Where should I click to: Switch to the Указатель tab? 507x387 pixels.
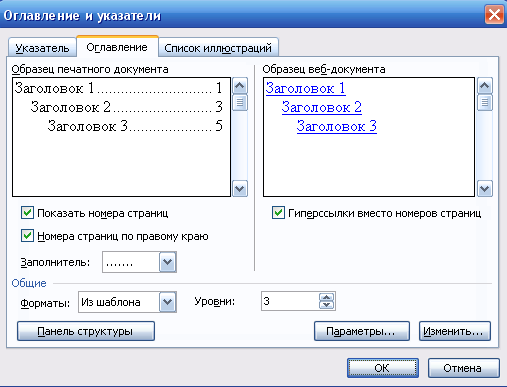(x=42, y=48)
